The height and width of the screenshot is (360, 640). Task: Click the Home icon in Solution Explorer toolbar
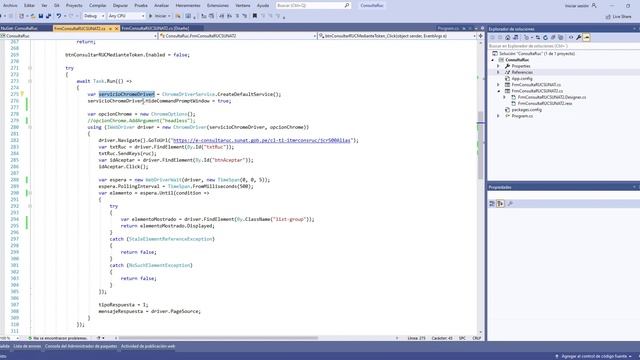pyautogui.click(x=507, y=37)
